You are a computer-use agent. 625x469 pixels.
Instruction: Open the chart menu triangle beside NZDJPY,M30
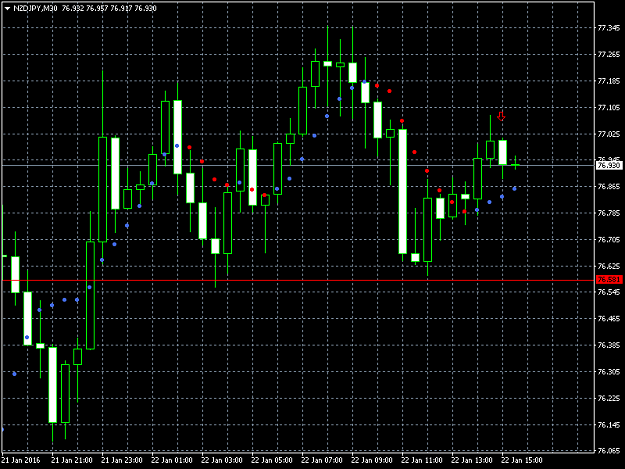point(7,8)
